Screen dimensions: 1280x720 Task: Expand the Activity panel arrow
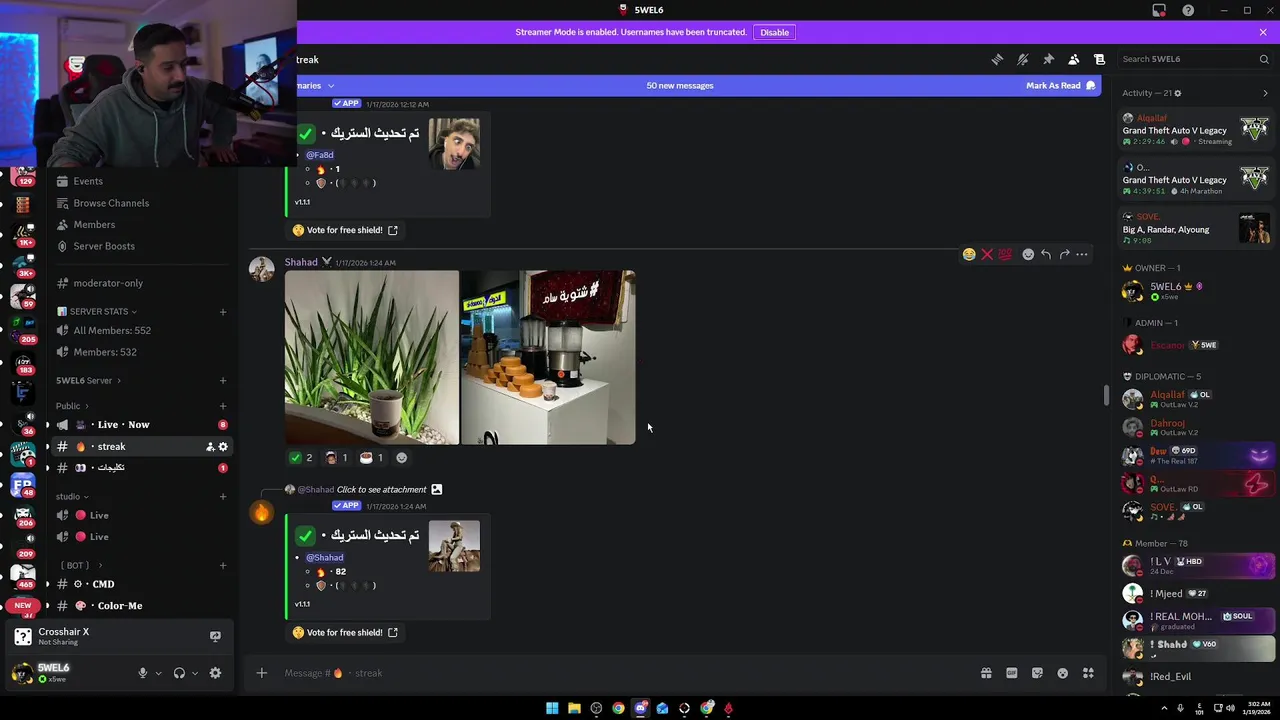[x=1265, y=93]
